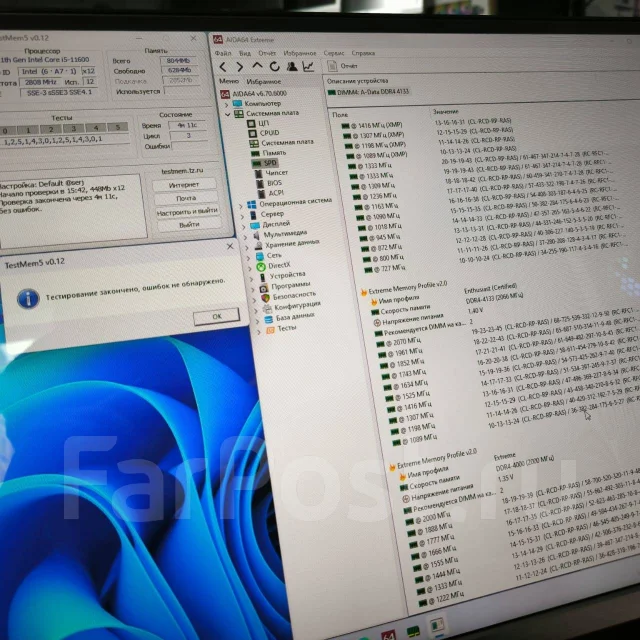Expand the Сервер tree node
Screen dimensions: 640x640
coord(242,216)
